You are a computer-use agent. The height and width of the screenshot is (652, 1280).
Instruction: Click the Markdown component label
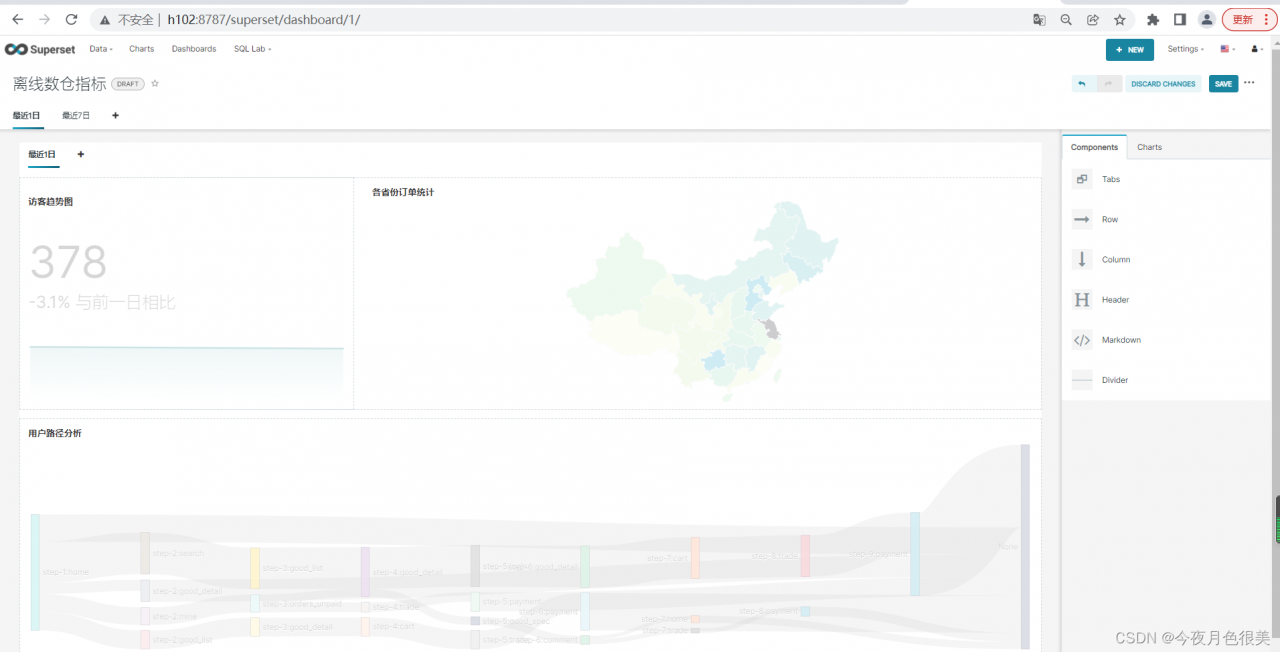1121,340
